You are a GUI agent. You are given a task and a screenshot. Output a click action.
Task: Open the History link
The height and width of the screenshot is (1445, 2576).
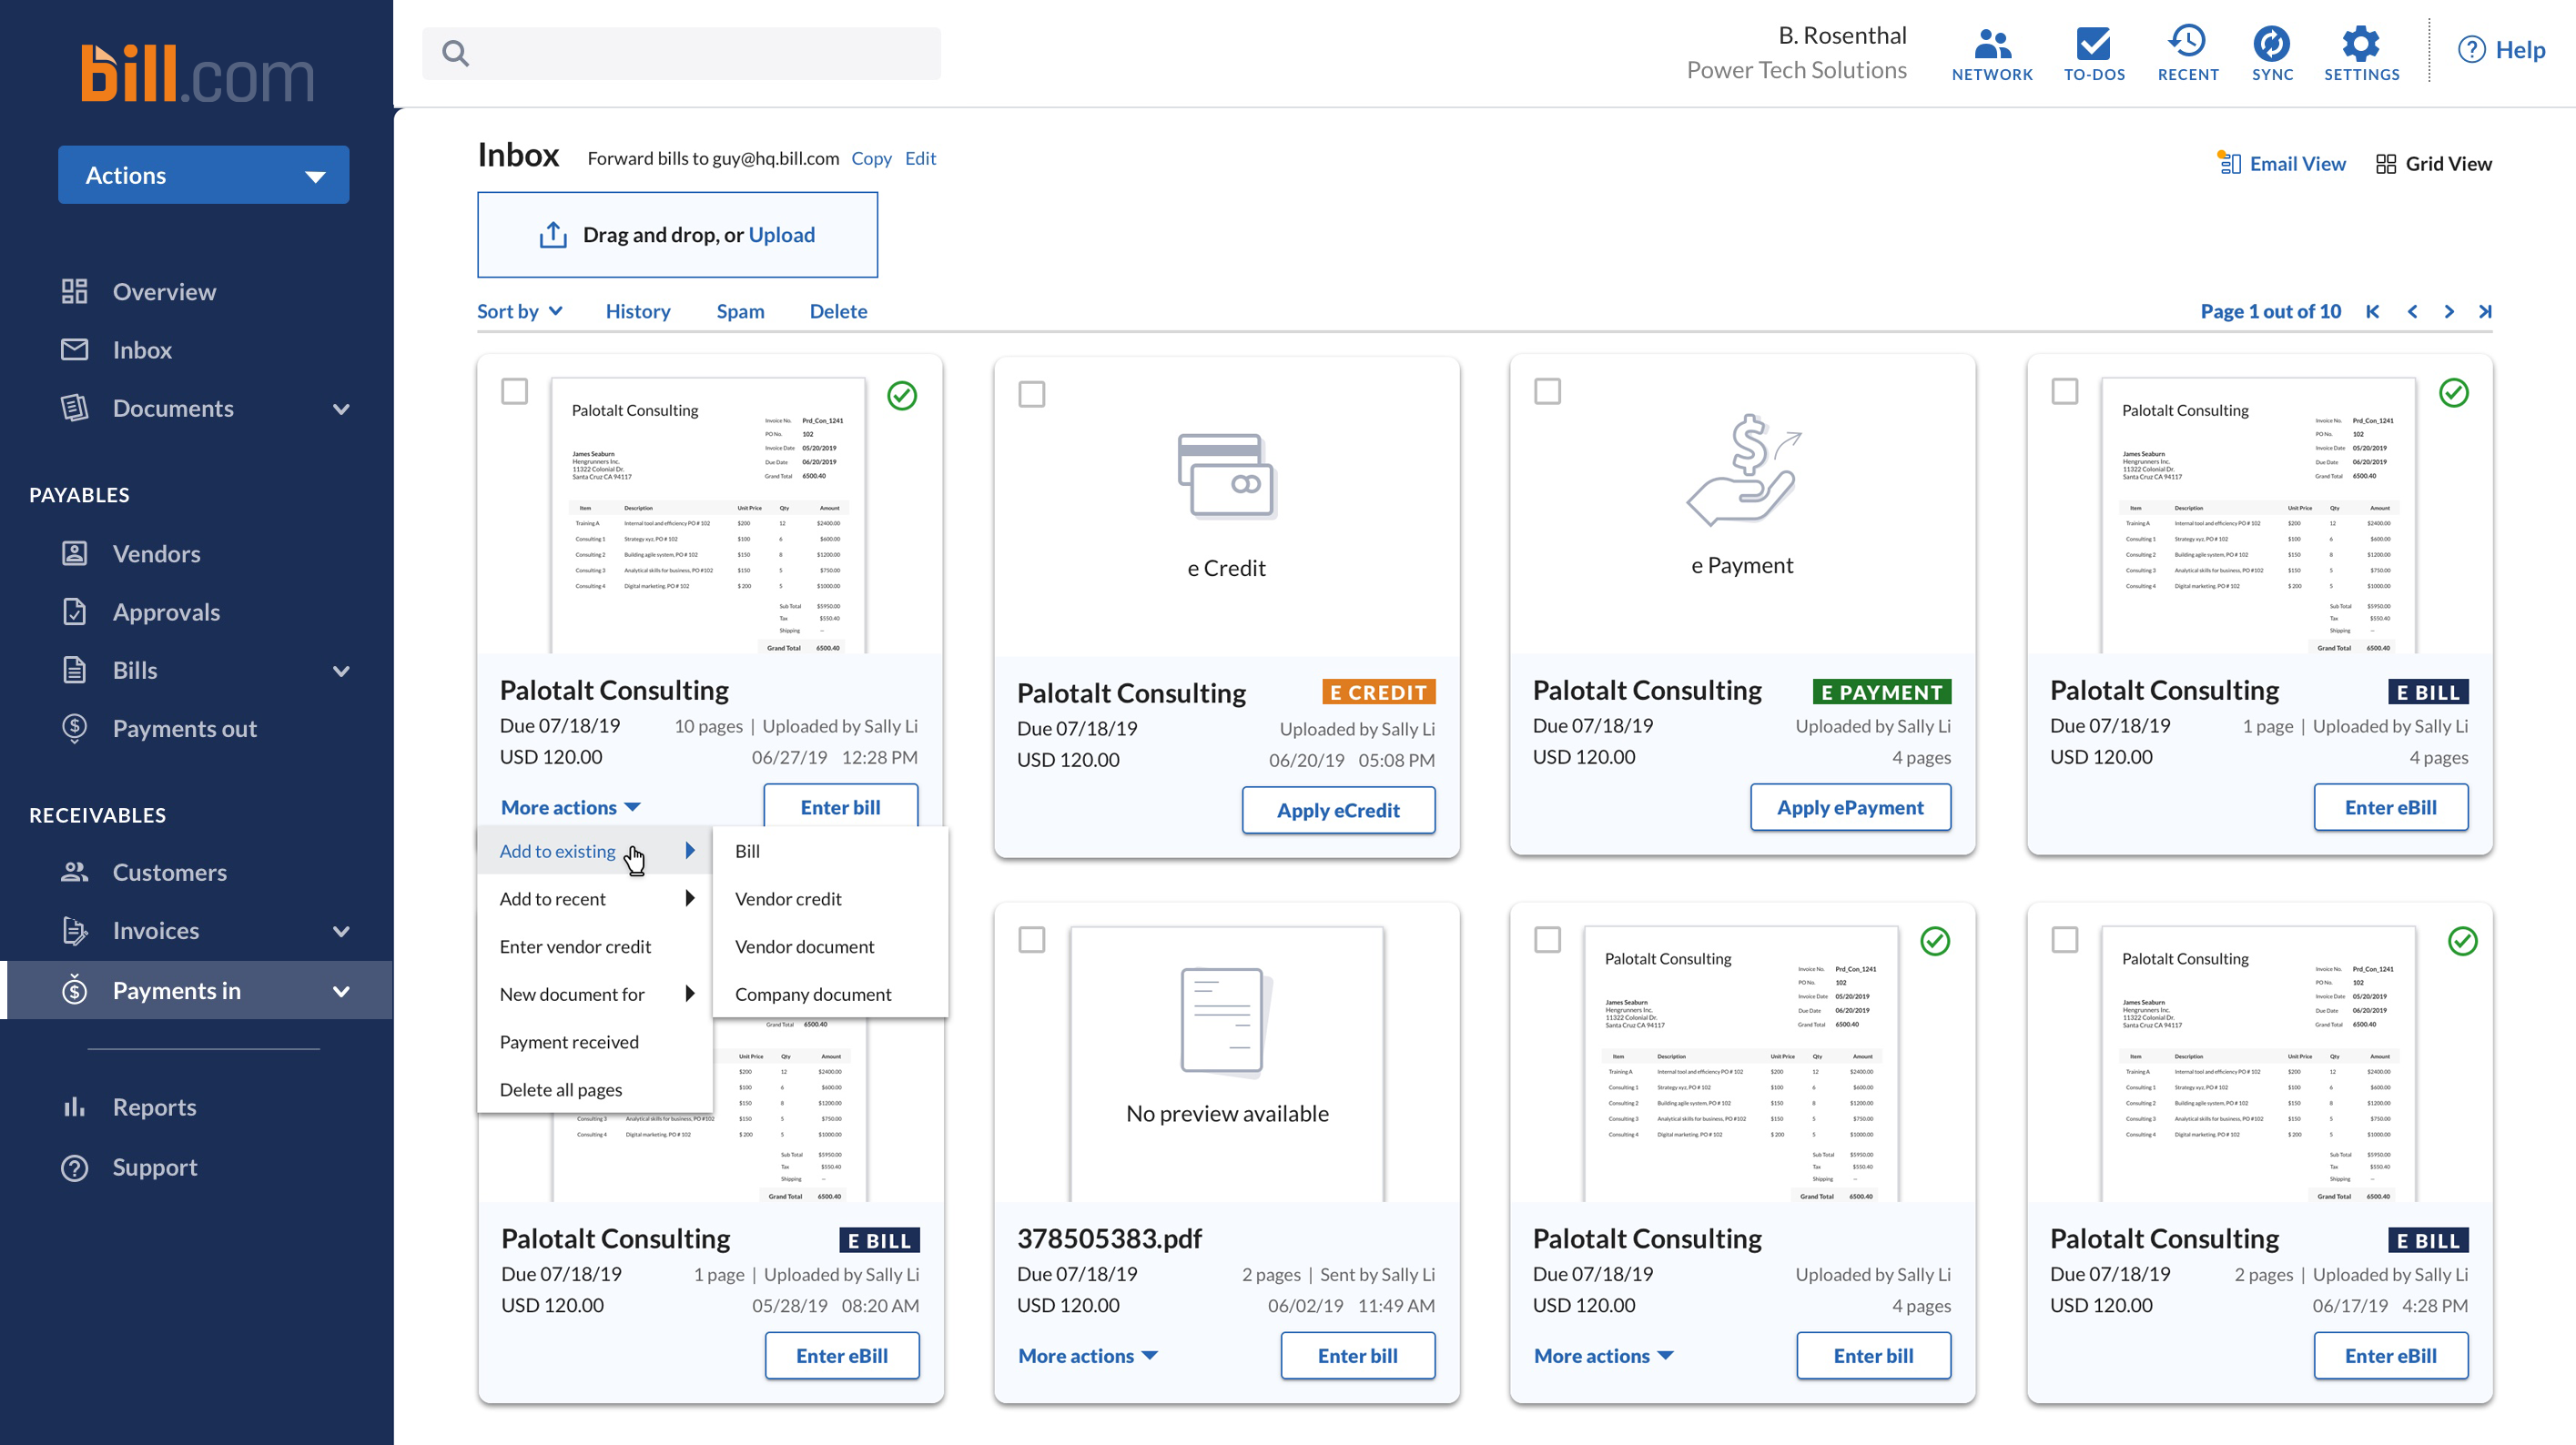[638, 311]
